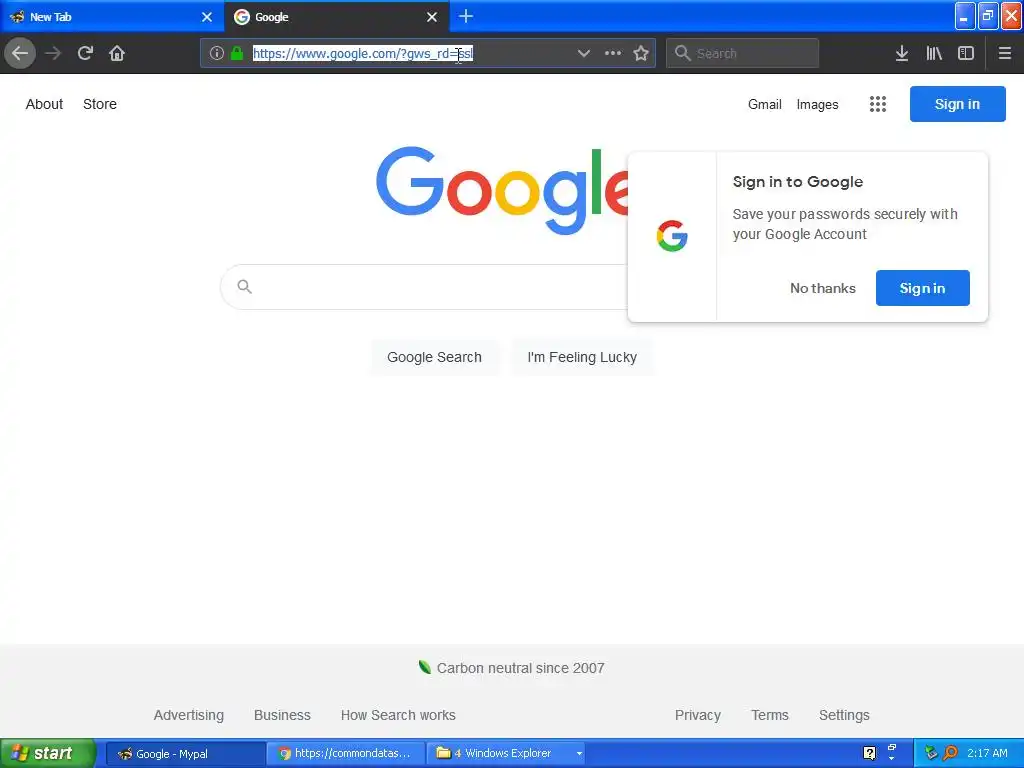1024x768 pixels.
Task: Click the orange magnifier tray icon
Action: [x=950, y=753]
